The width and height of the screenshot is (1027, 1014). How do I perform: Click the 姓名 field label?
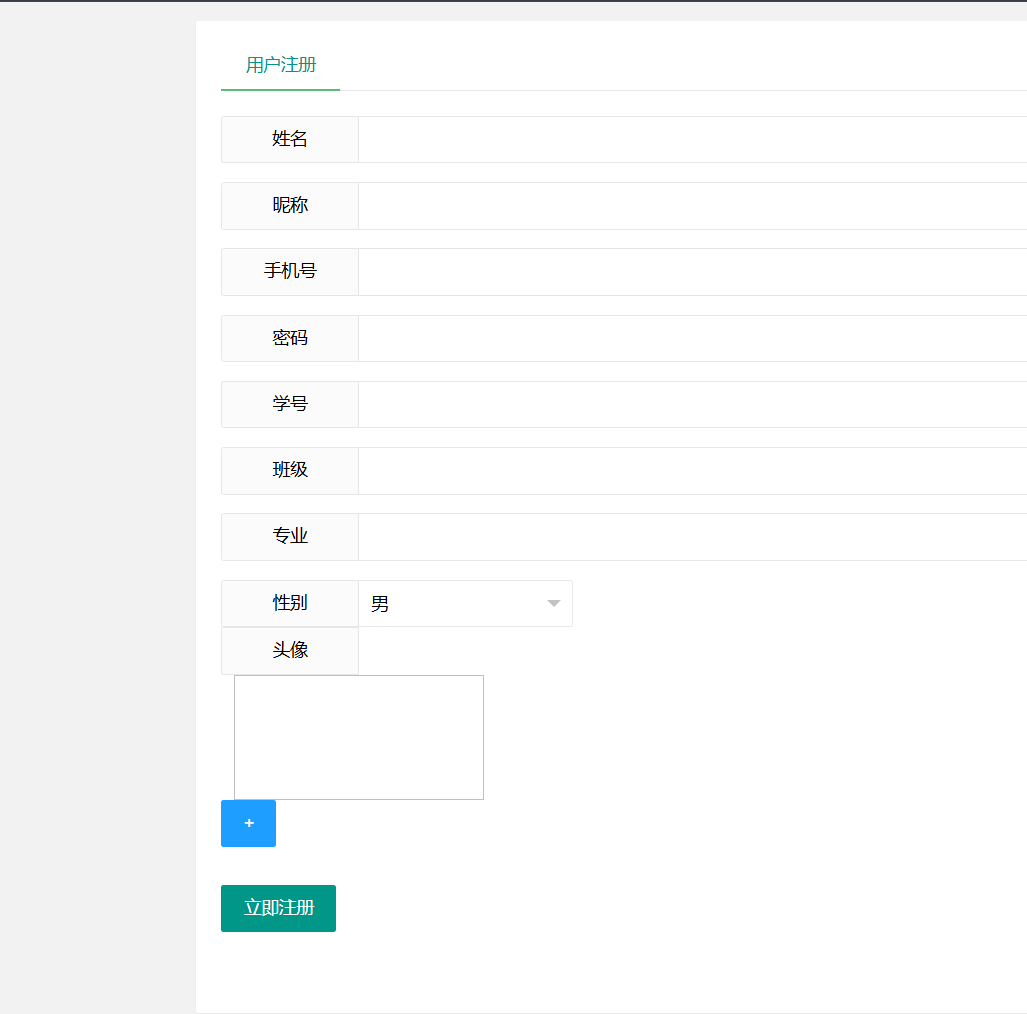coord(290,139)
